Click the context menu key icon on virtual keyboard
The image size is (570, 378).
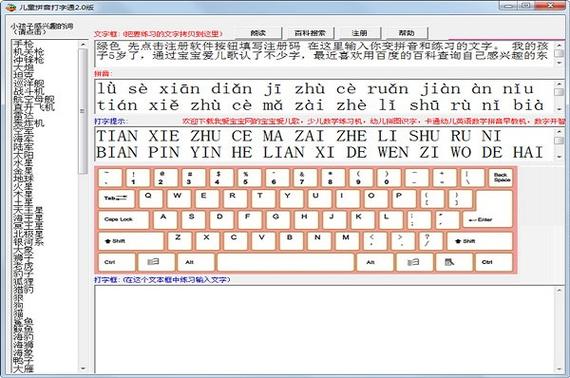tap(453, 262)
